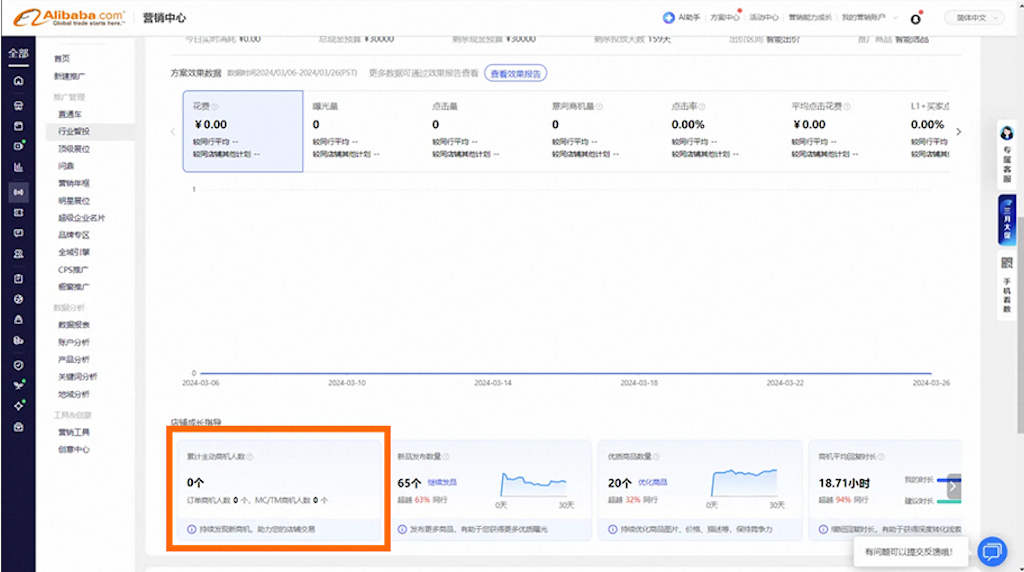Click the 新品发布数量 trend chart
1024x572 pixels.
pos(534,485)
